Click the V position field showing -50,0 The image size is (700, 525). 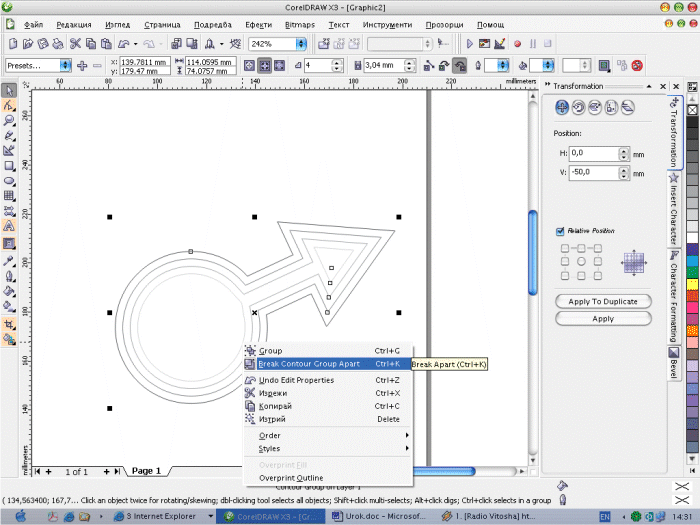click(594, 172)
